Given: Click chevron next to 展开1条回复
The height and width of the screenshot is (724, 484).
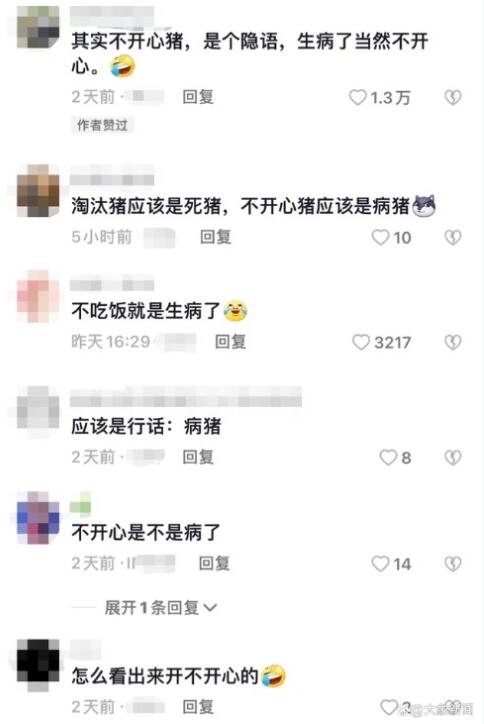Looking at the screenshot, I should click(x=210, y=608).
